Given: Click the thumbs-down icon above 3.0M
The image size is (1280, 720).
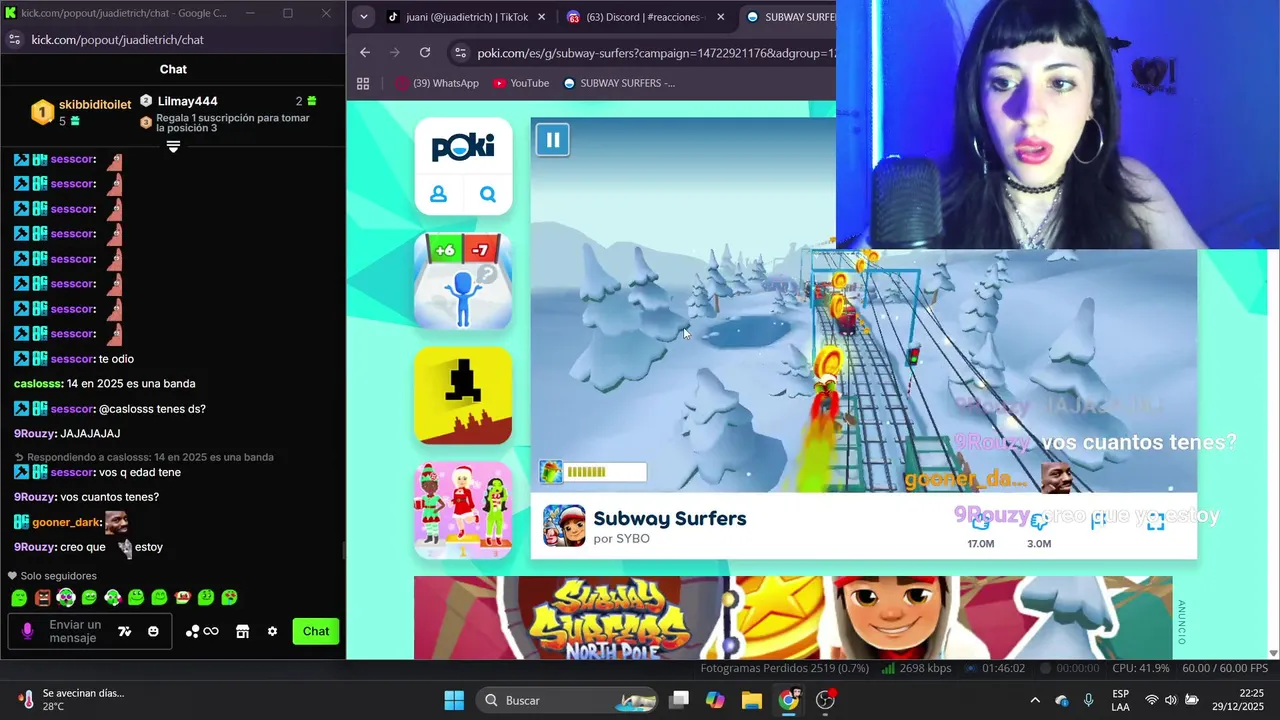Looking at the screenshot, I should [x=1039, y=521].
